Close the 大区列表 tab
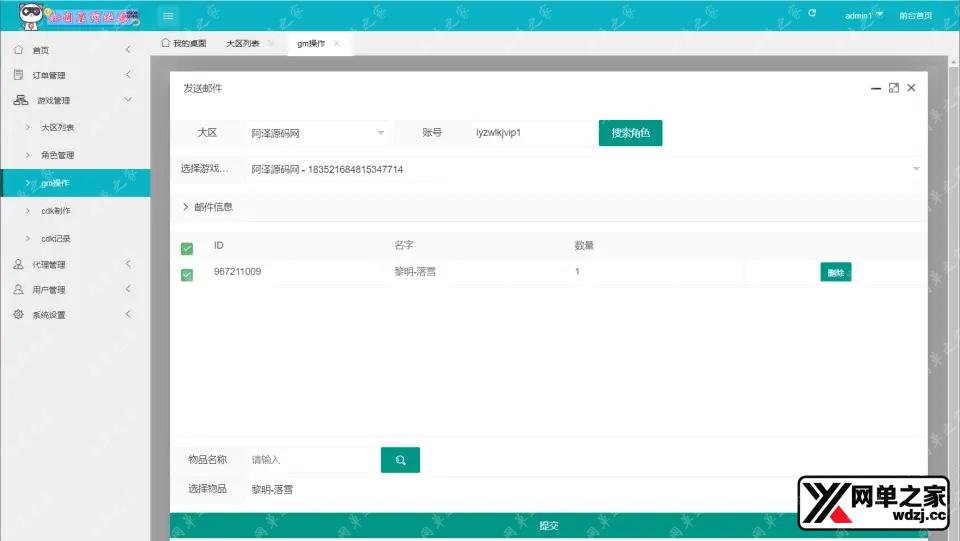Viewport: 960px width, 541px height. [x=271, y=44]
